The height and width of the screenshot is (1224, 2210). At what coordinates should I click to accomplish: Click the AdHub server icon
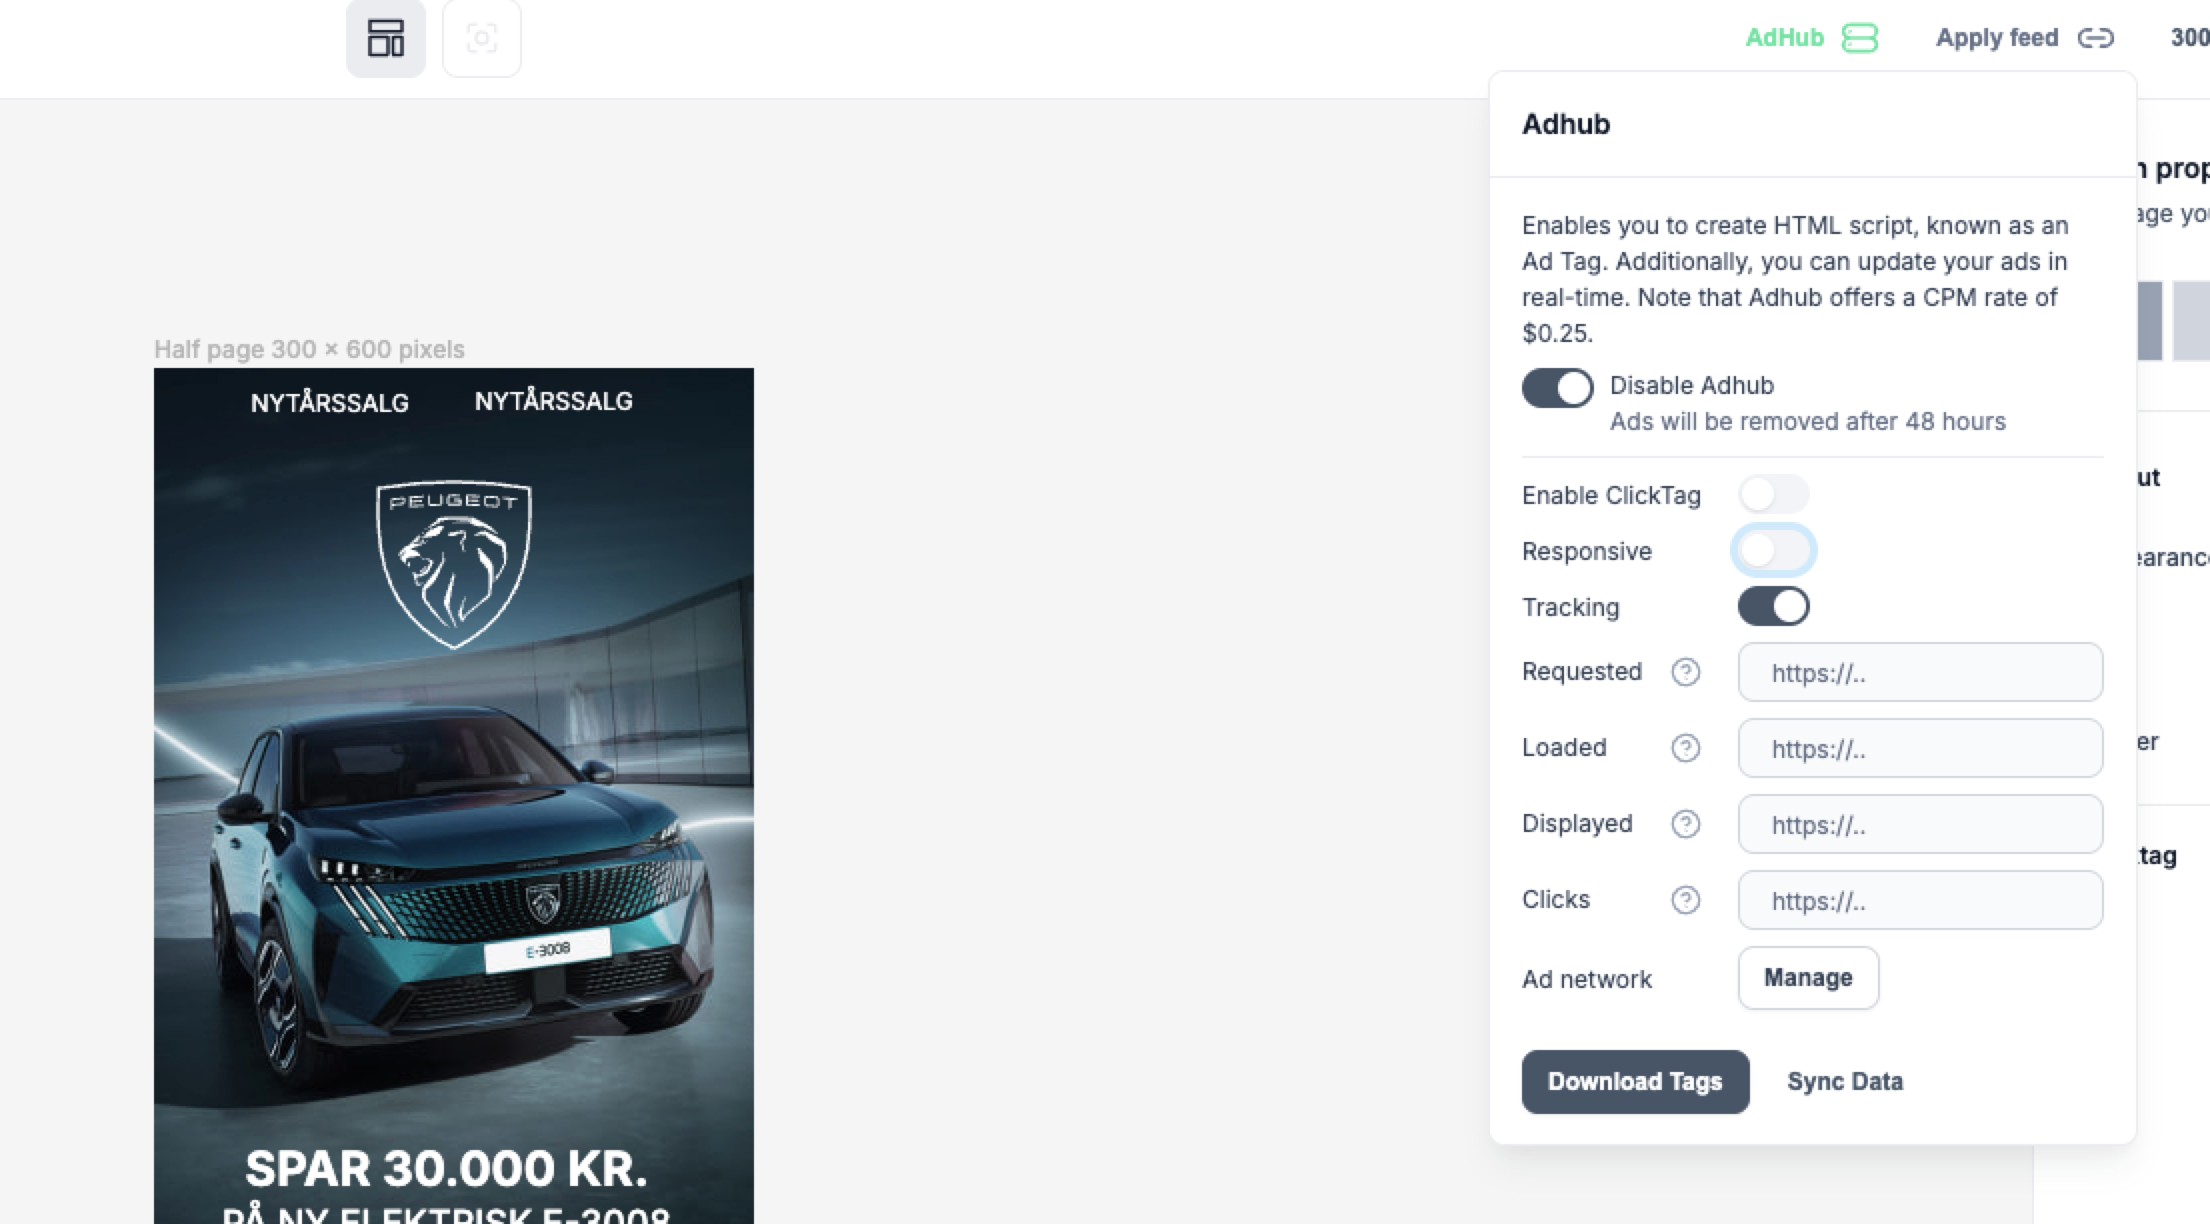coord(1859,38)
